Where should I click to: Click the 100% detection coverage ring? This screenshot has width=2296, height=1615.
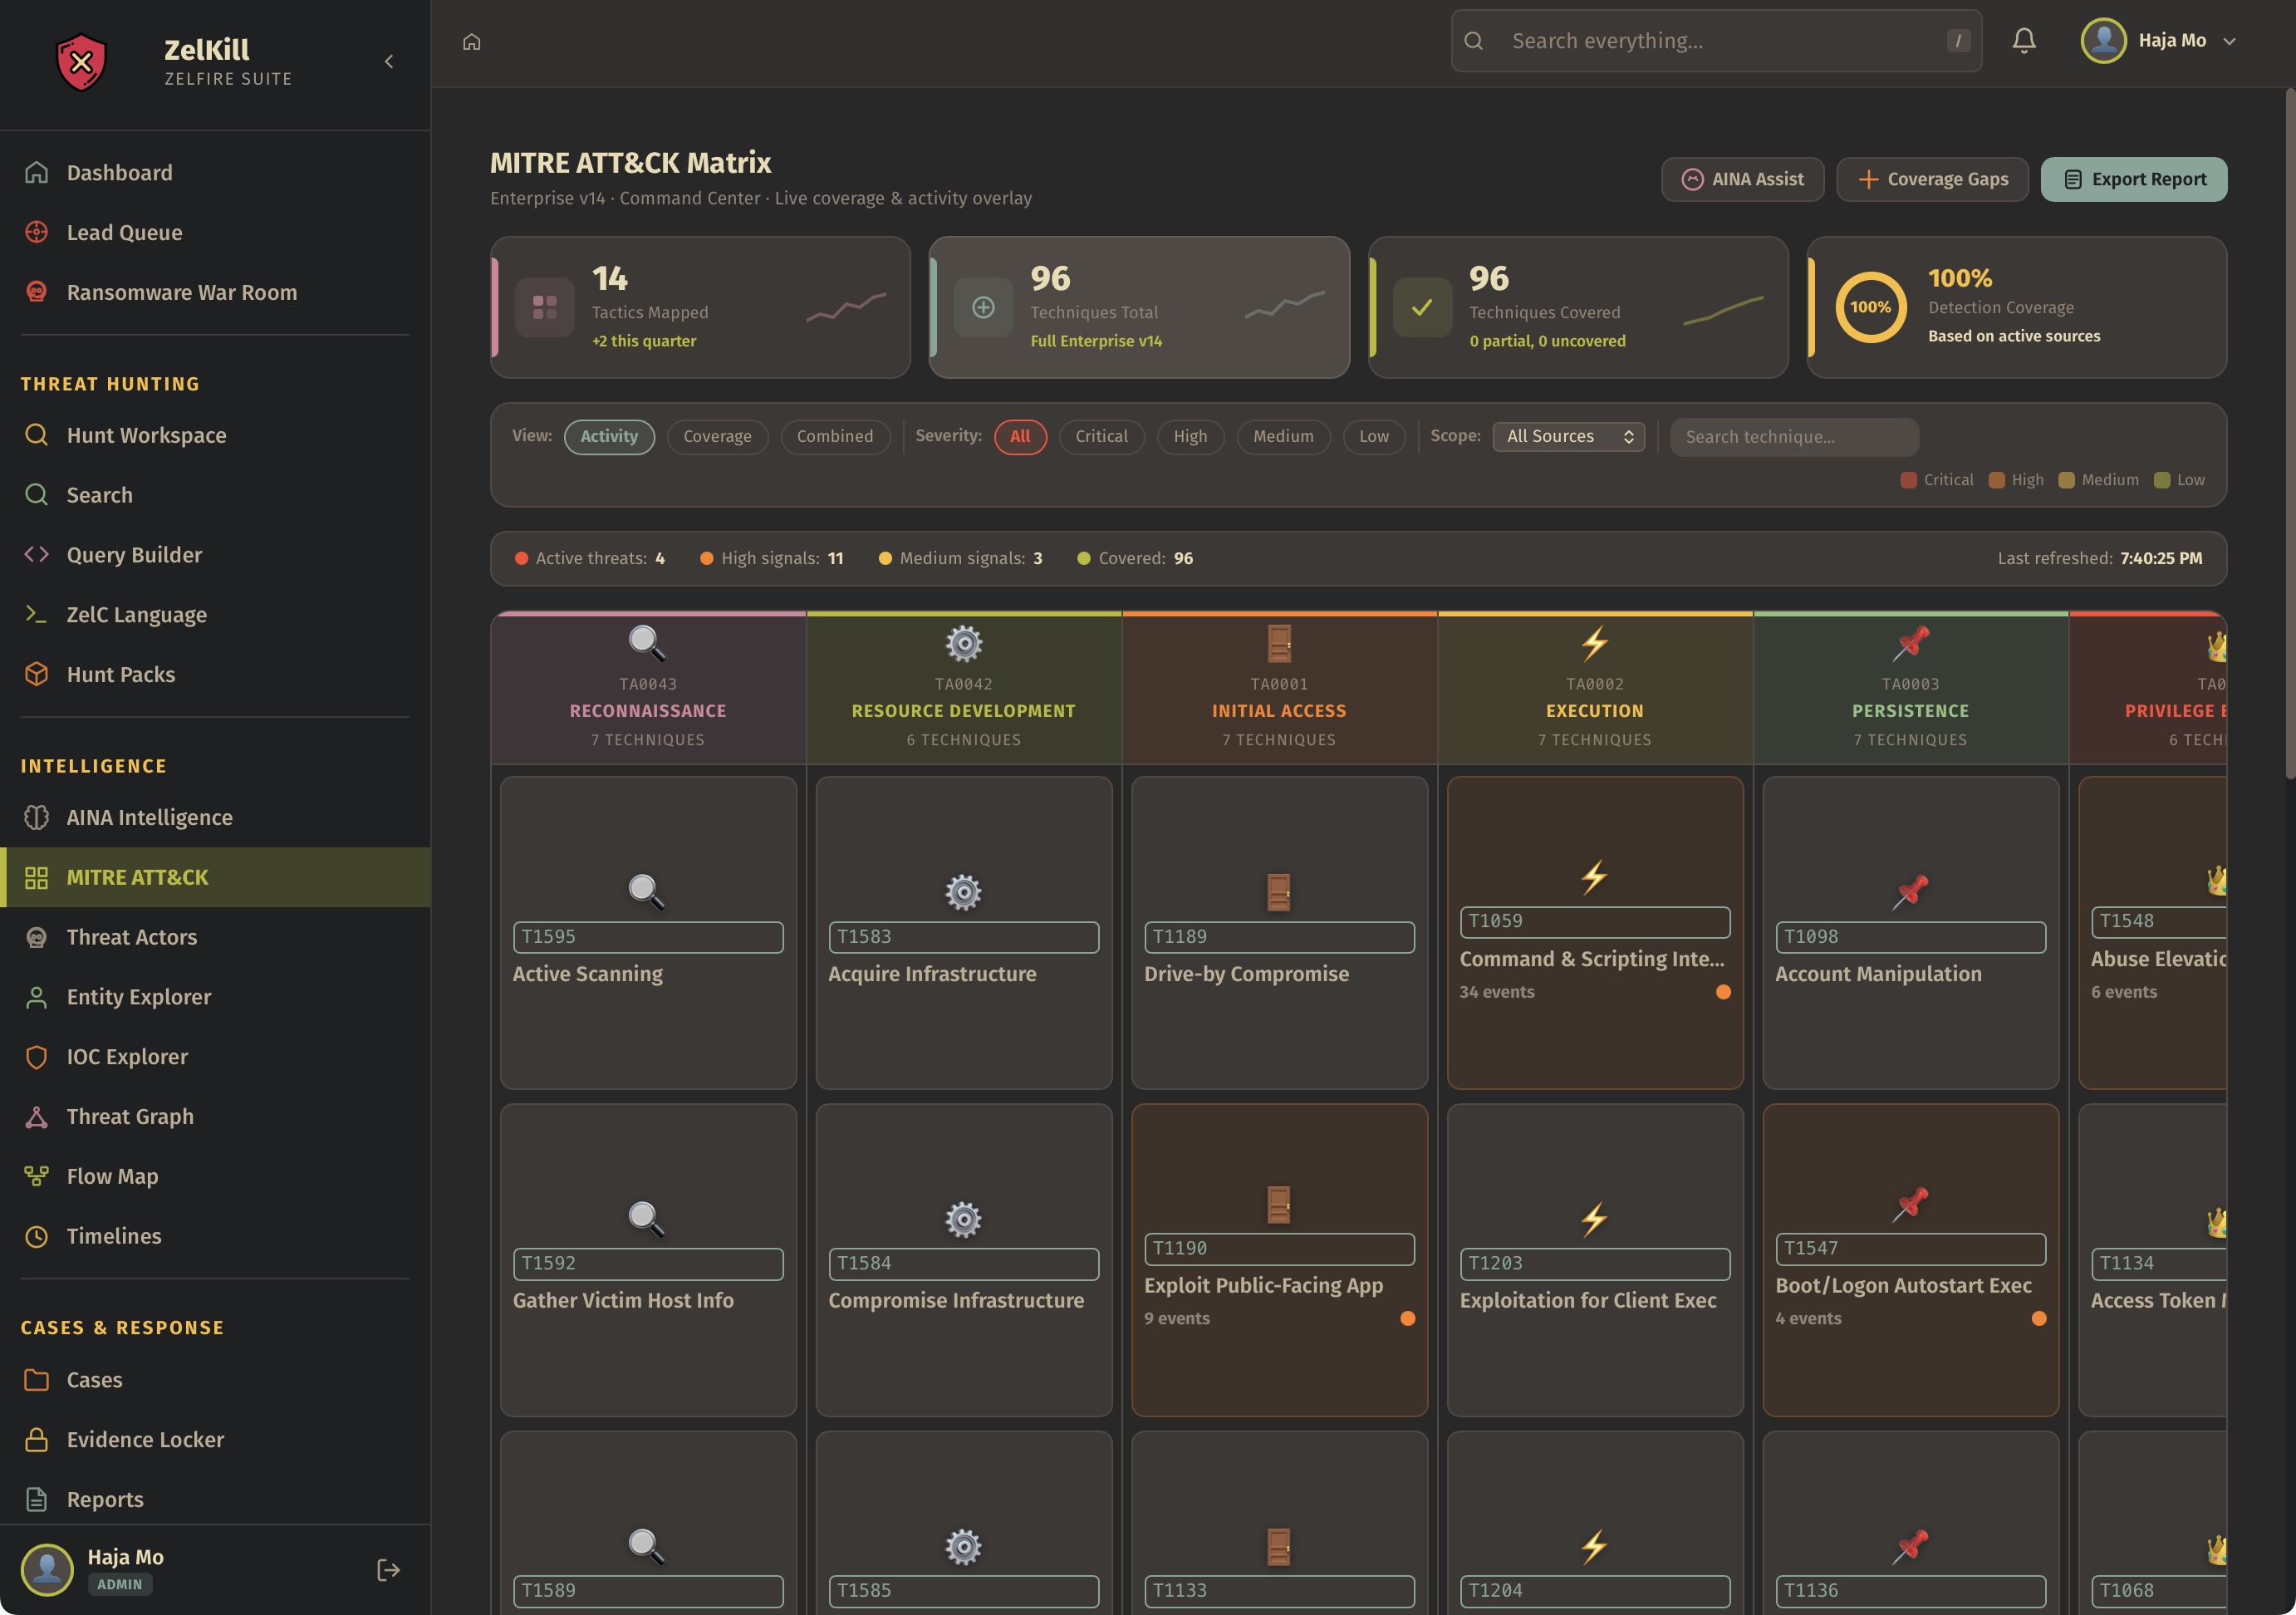click(x=1869, y=307)
